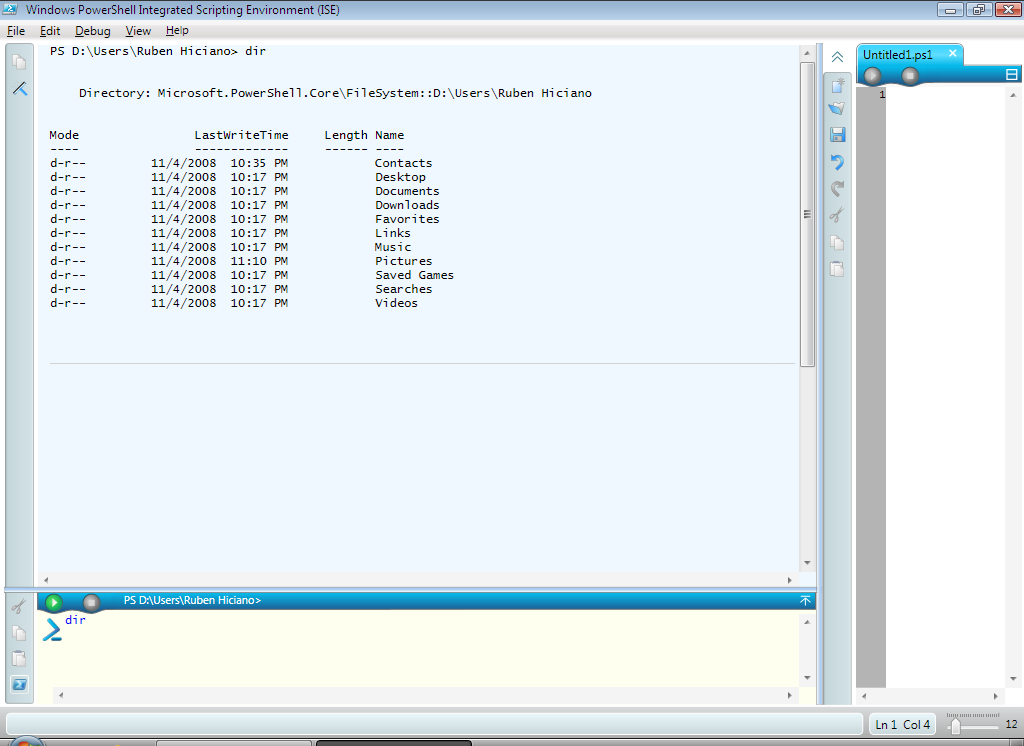Click the output pane vertical scrollbar thumb
The width and height of the screenshot is (1024, 746).
coord(807,214)
